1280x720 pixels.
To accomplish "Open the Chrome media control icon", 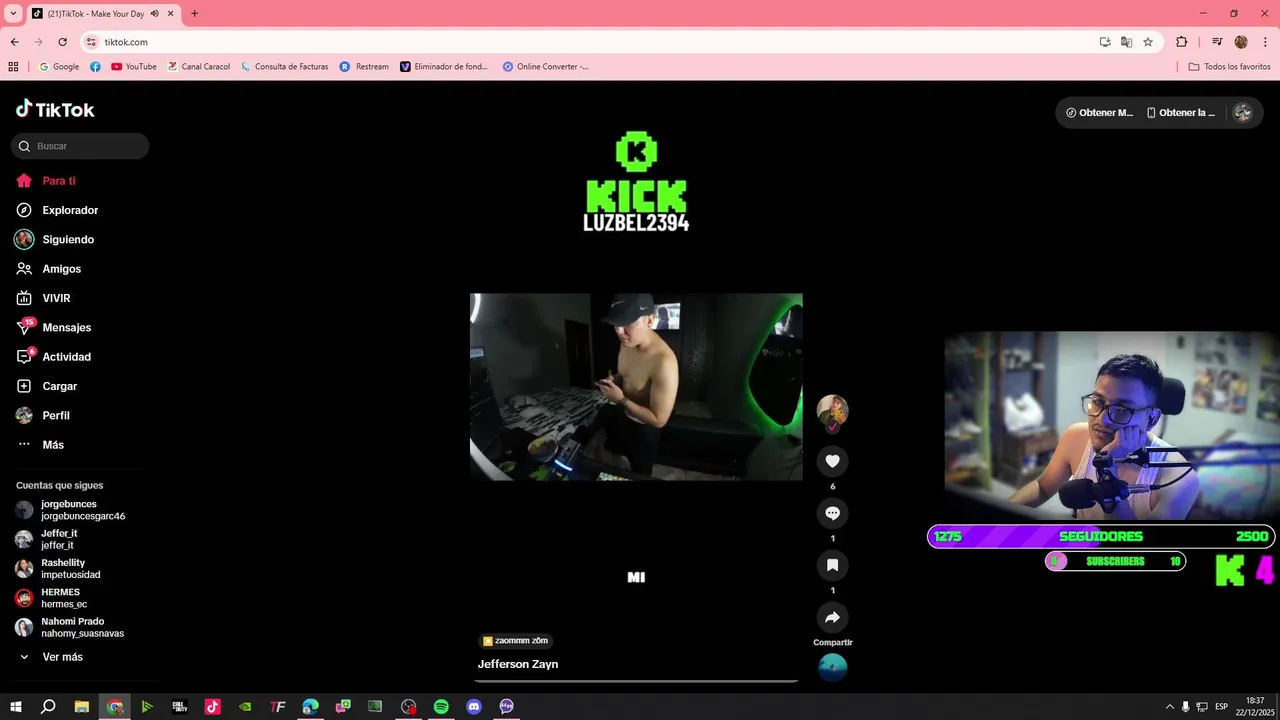I will click(1217, 42).
